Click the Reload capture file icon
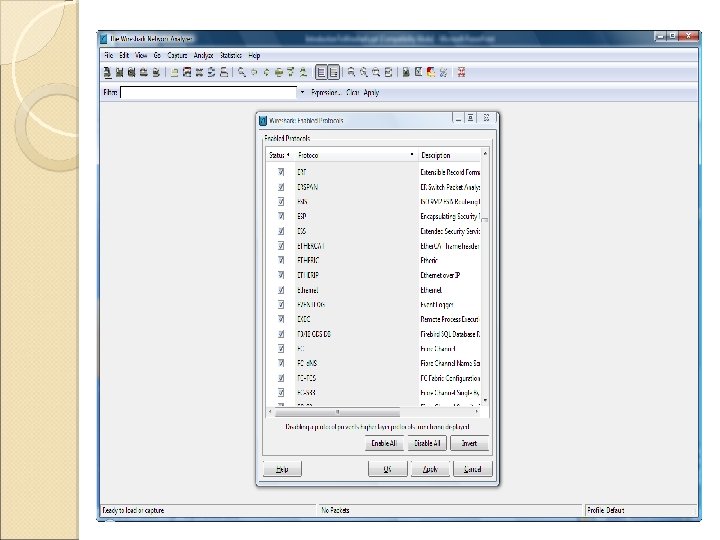720x540 pixels. coord(212,73)
